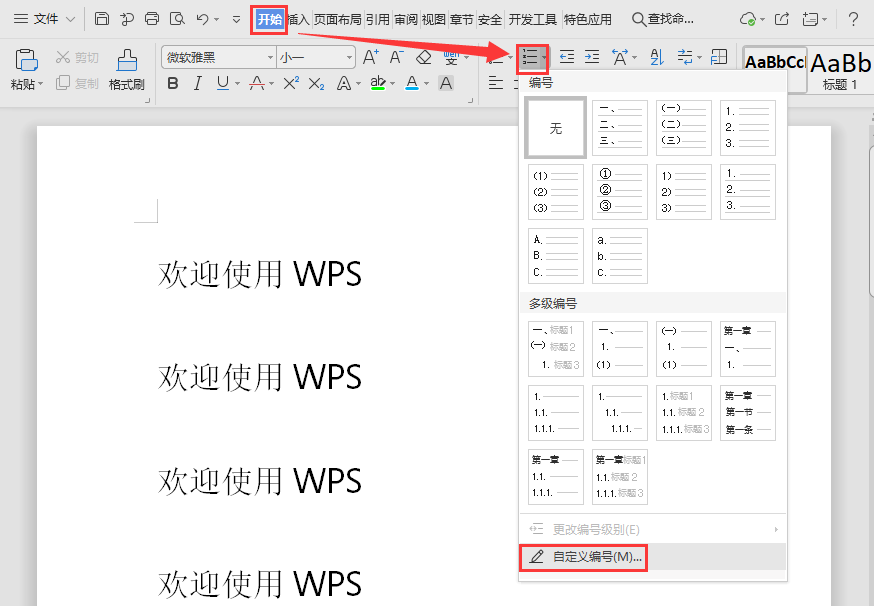Apply subscript X₂ formatting
The height and width of the screenshot is (606, 874).
point(316,84)
